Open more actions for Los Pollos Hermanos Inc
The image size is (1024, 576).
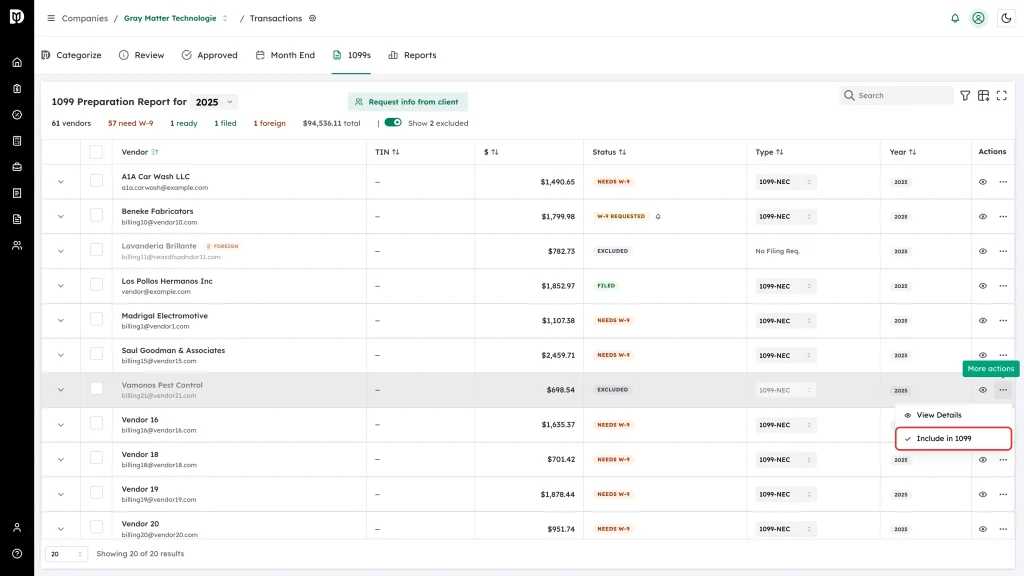tap(1003, 286)
